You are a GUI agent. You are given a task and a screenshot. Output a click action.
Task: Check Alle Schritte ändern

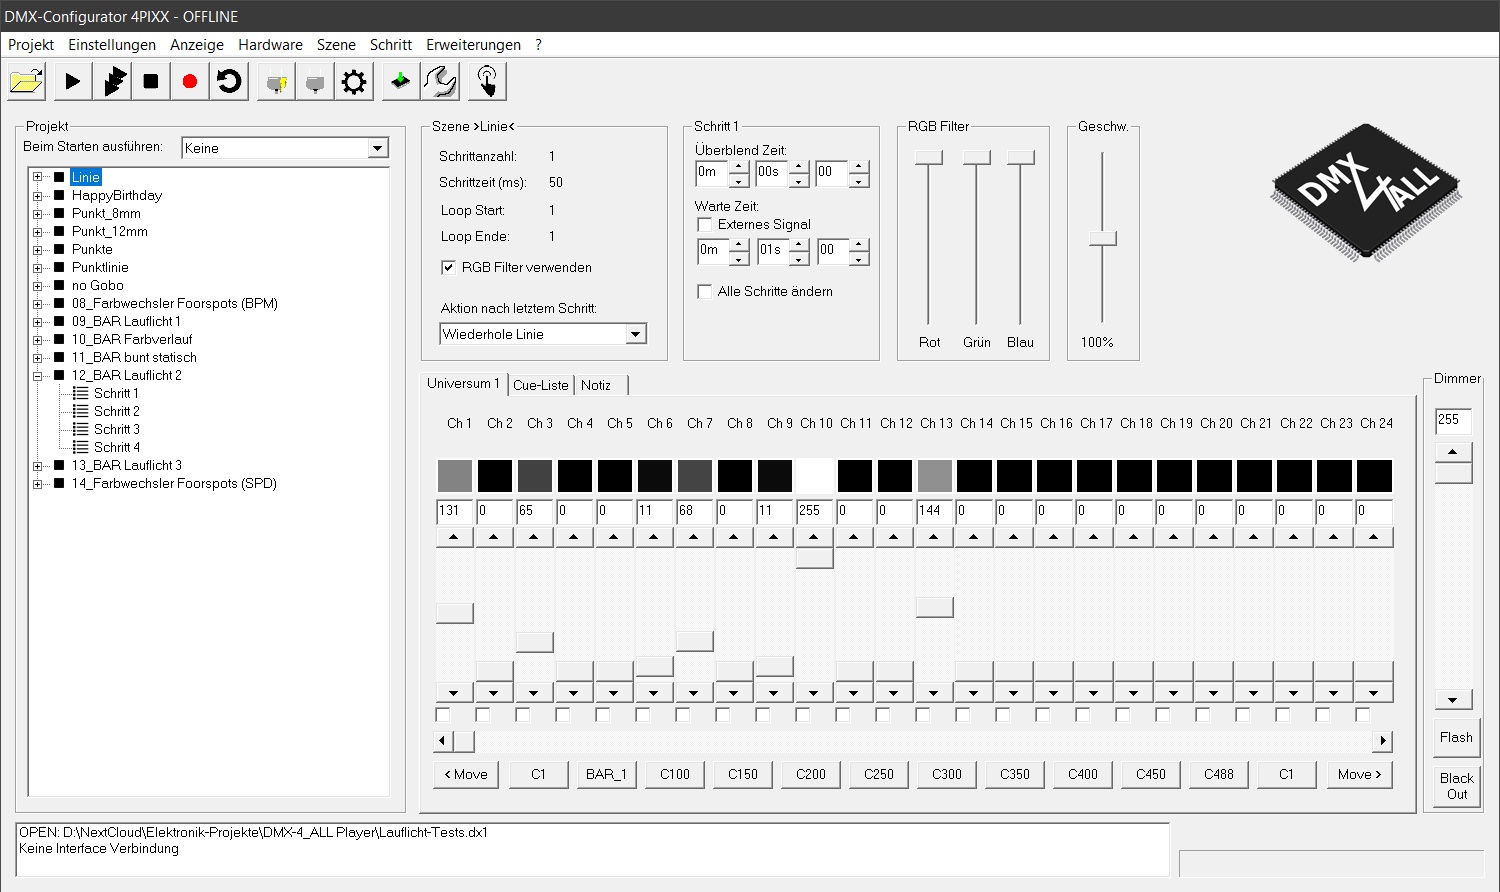click(705, 291)
